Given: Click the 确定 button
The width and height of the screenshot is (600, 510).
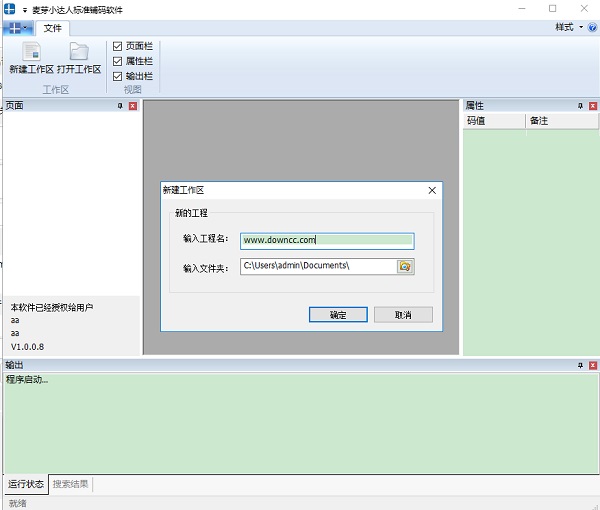Looking at the screenshot, I should point(338,315).
